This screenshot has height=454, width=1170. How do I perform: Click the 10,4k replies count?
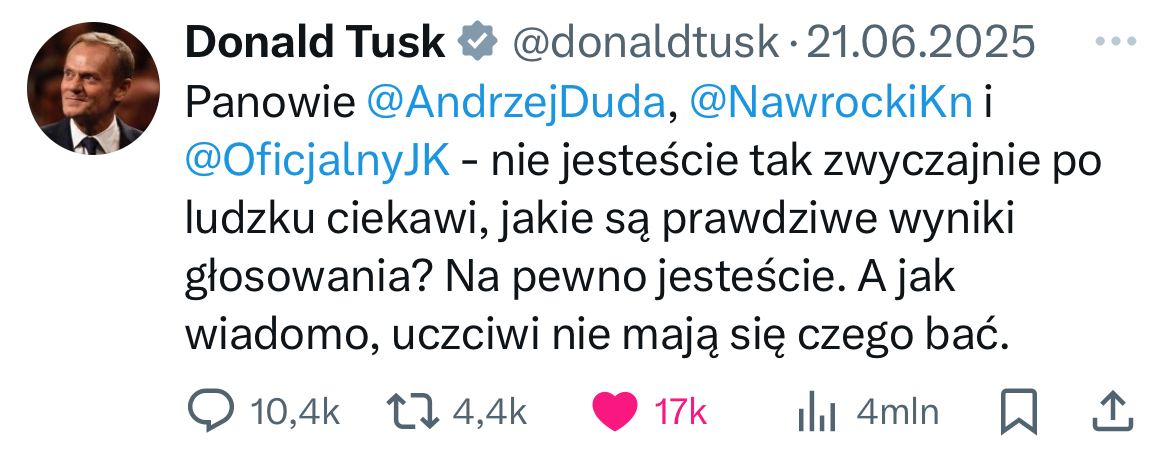coord(295,411)
